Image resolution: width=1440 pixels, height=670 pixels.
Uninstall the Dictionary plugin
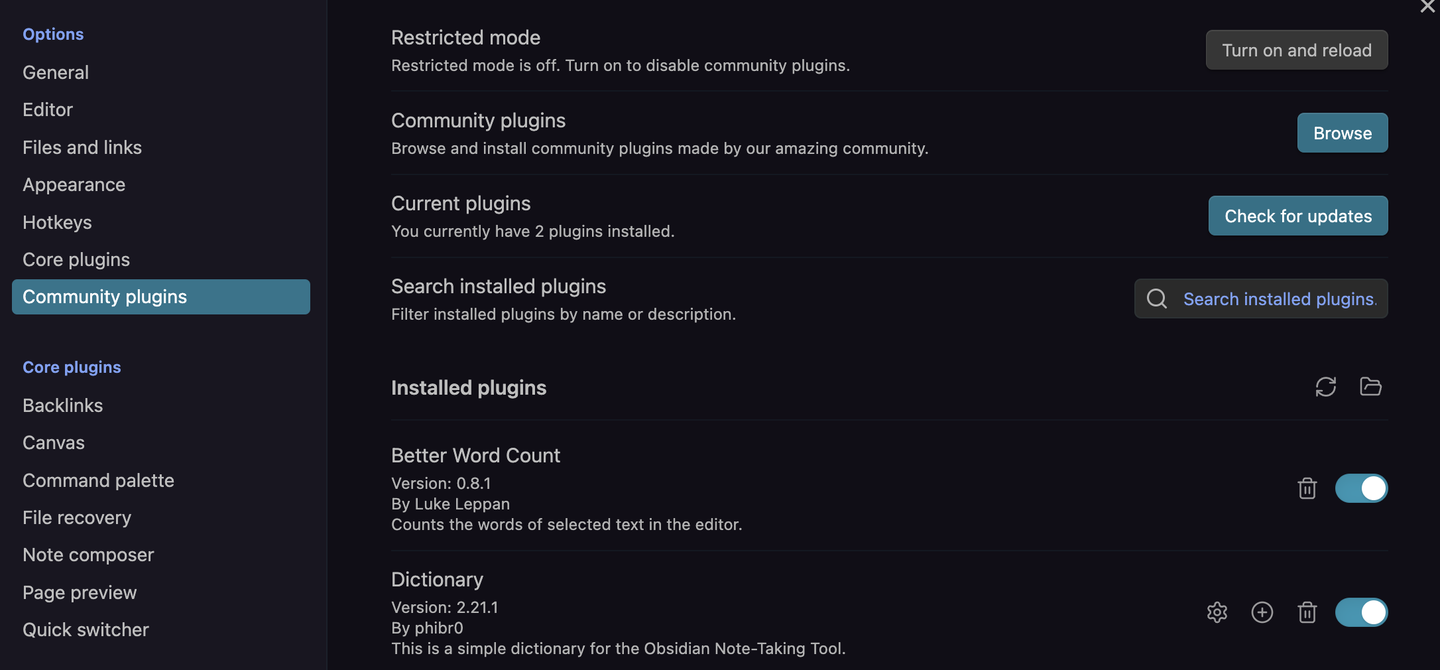click(x=1307, y=612)
